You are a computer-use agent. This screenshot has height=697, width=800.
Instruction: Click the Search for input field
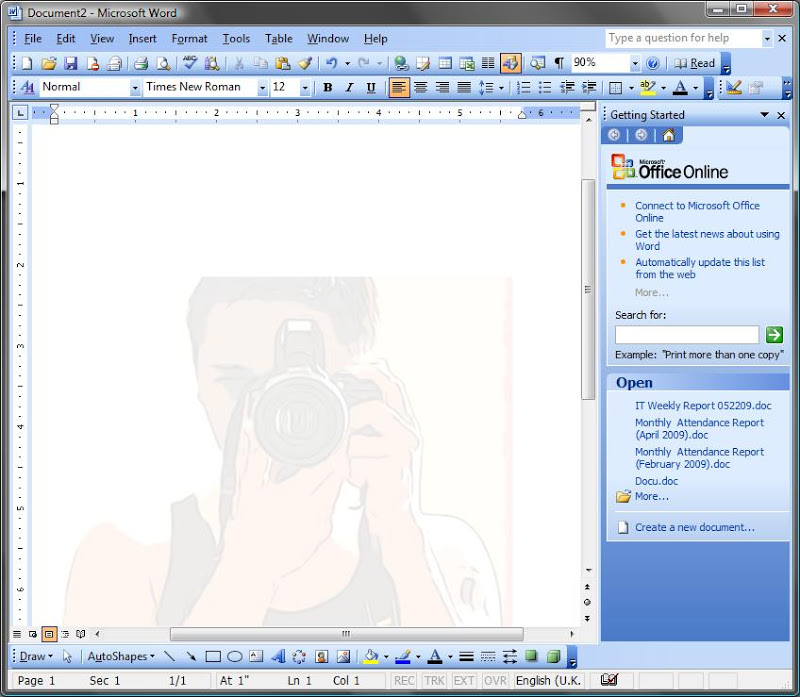686,335
